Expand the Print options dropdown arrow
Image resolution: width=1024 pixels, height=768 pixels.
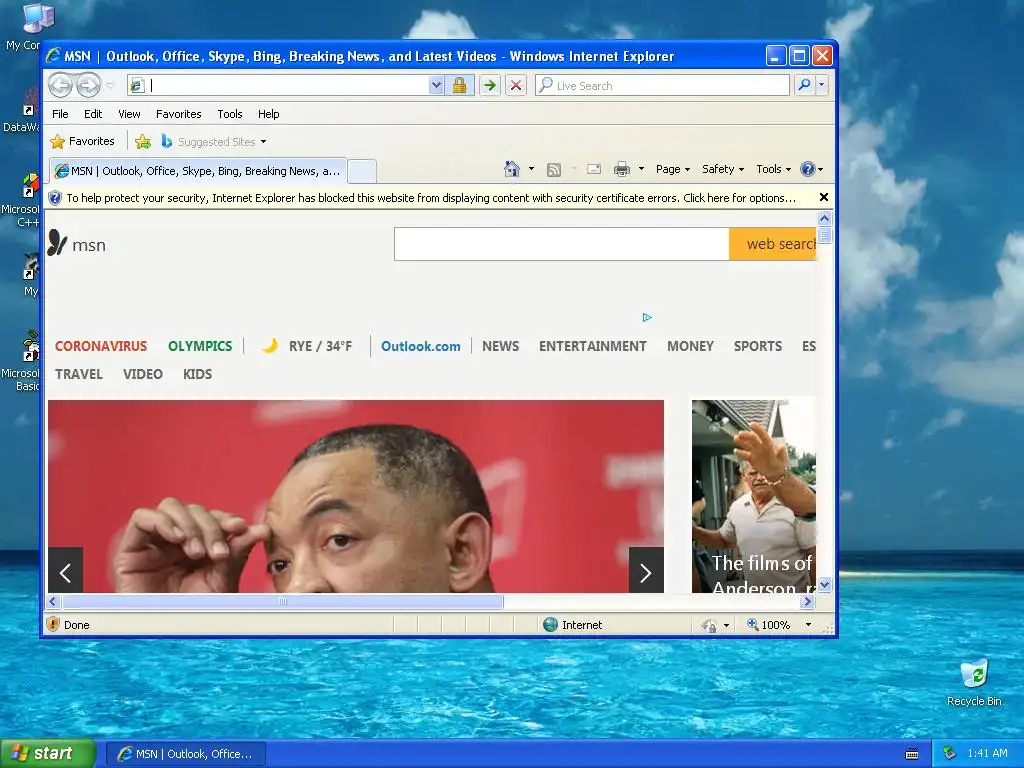(x=641, y=169)
